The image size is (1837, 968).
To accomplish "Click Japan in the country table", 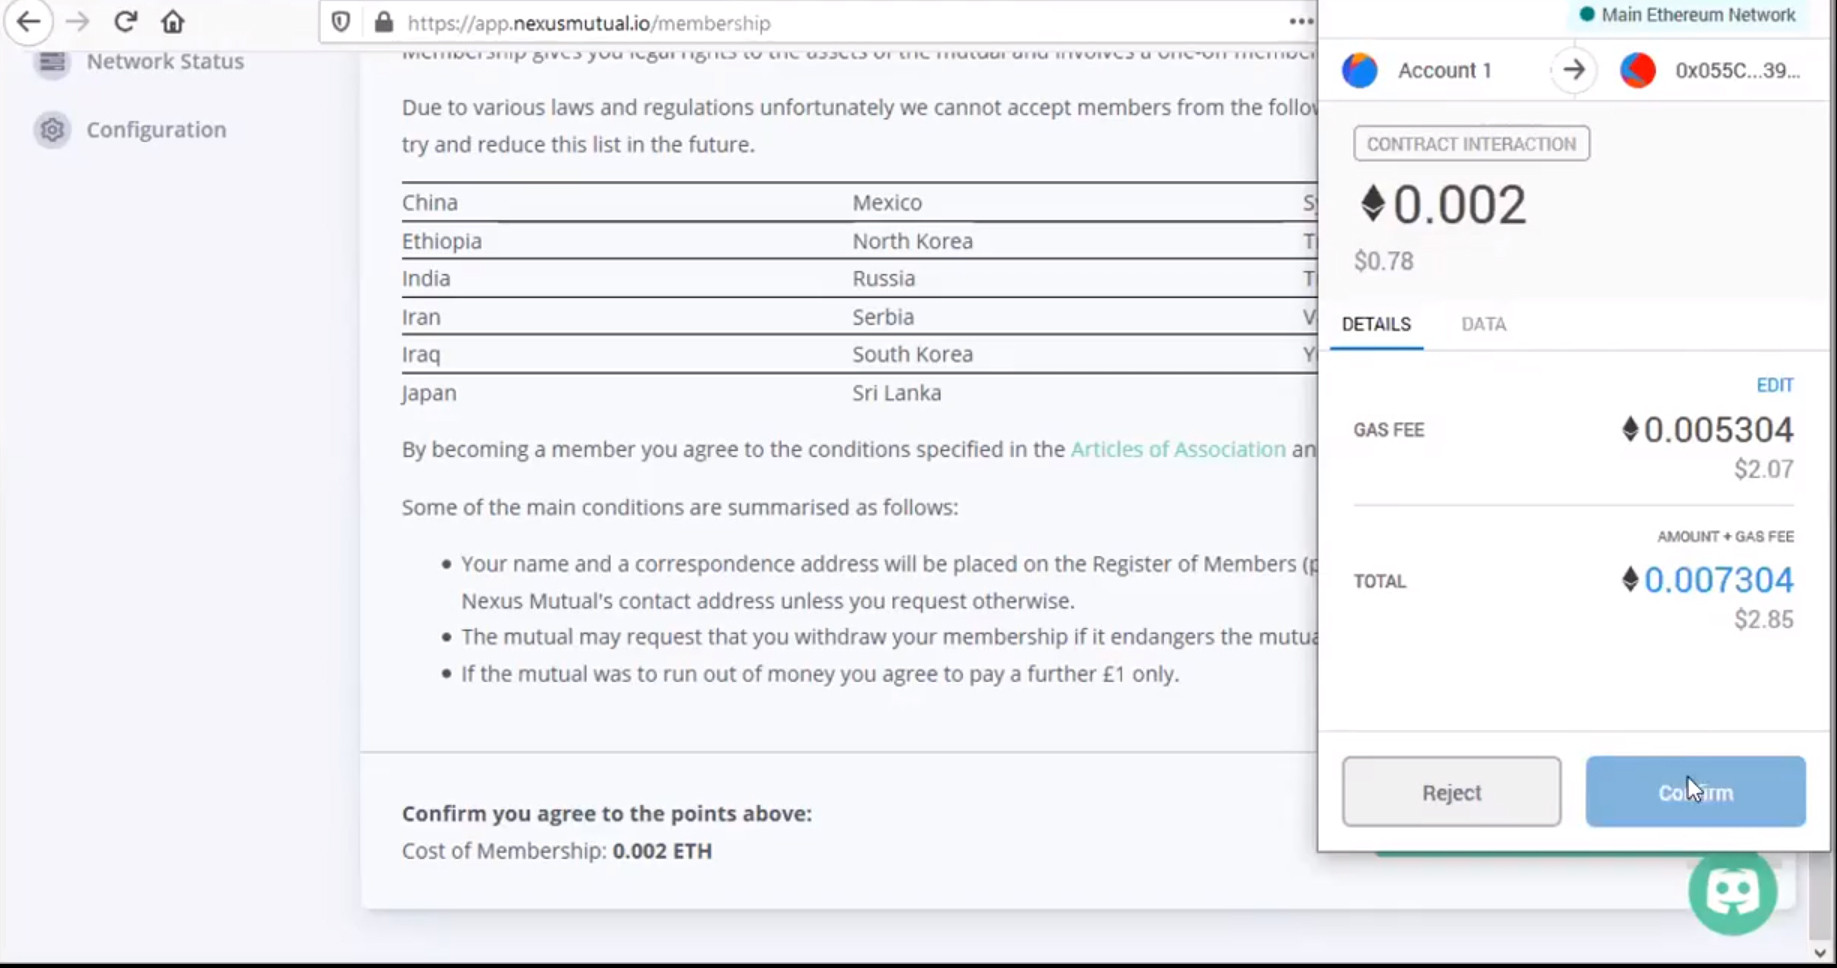I will 429,393.
